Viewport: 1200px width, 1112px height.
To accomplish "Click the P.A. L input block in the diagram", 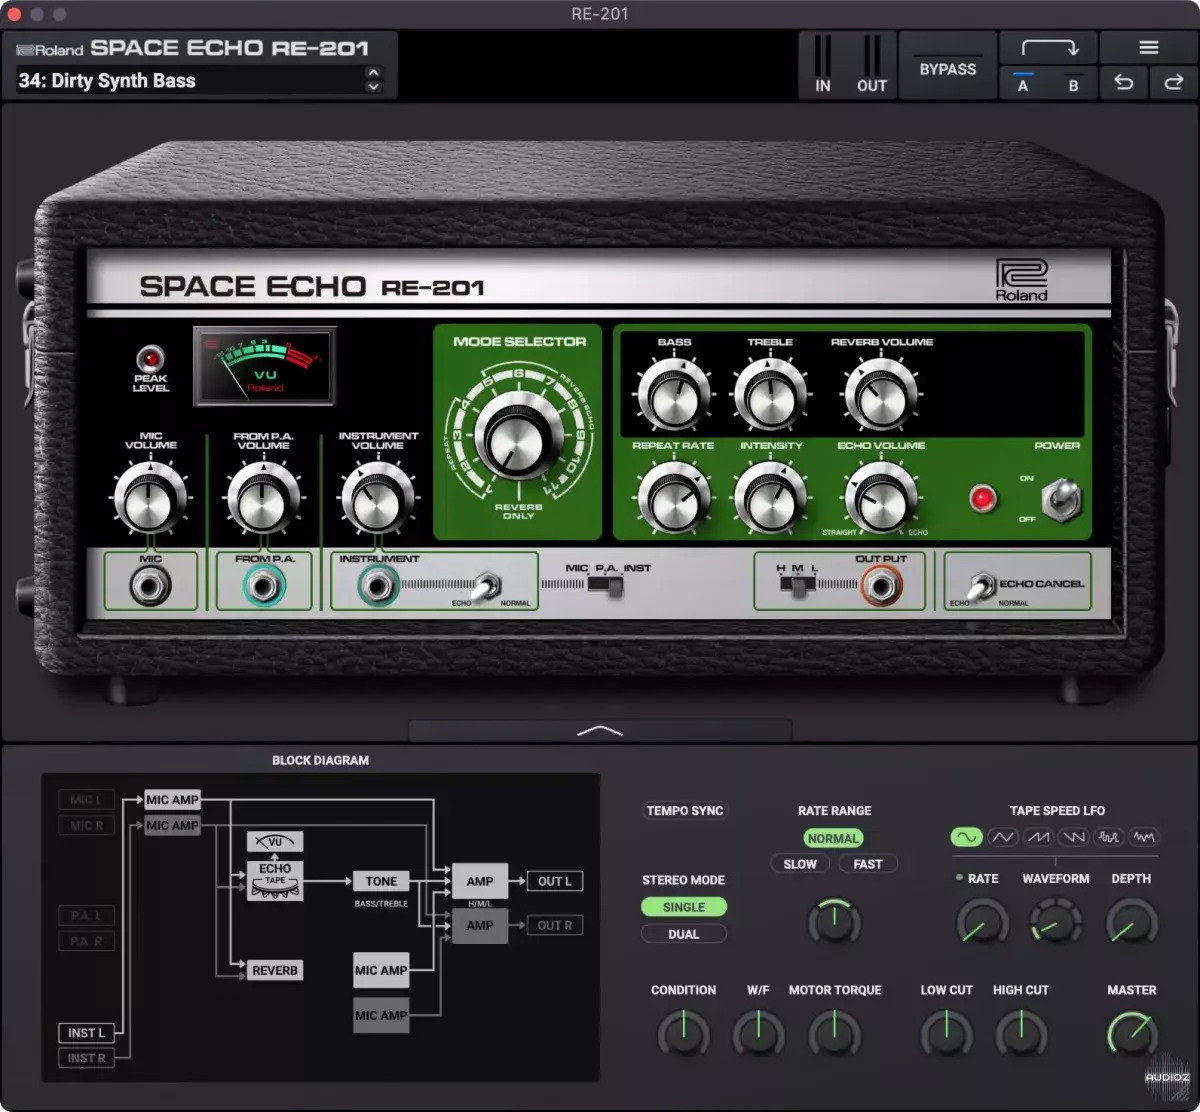I will point(87,915).
